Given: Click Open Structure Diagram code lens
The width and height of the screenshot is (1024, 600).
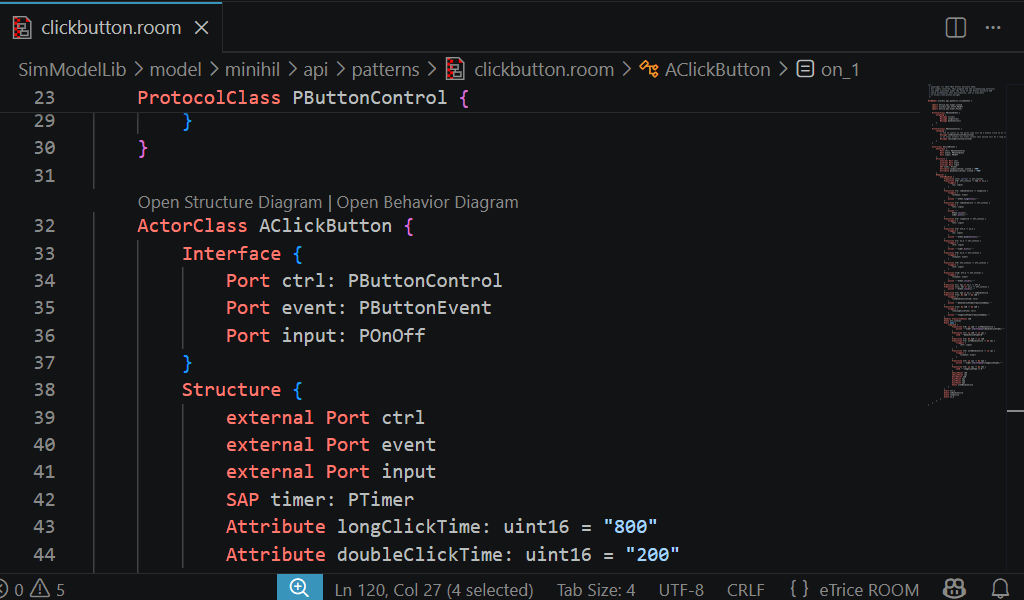Looking at the screenshot, I should pyautogui.click(x=230, y=202).
